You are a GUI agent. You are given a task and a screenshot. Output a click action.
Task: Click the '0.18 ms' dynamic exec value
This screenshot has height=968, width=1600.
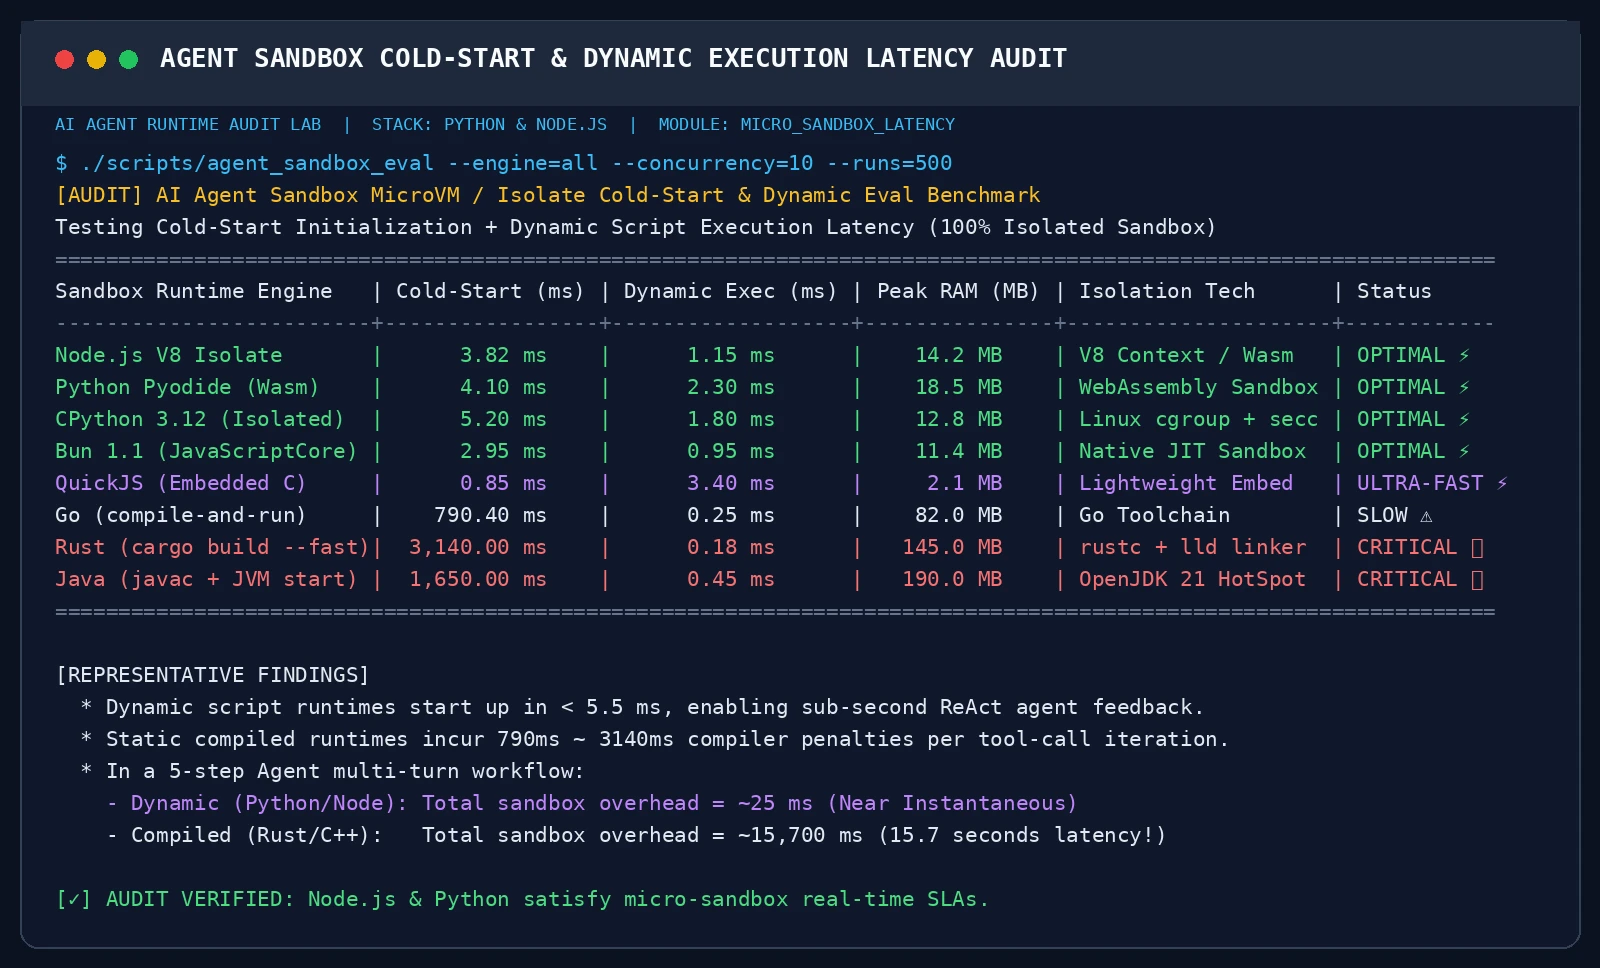click(731, 547)
